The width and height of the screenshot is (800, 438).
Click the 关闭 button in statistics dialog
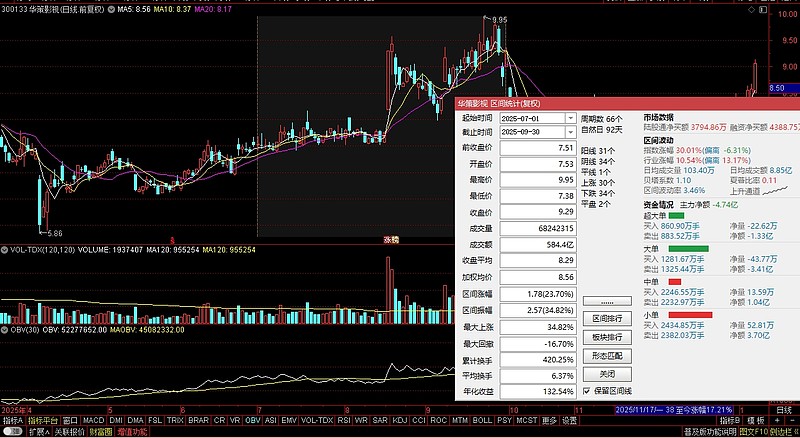pos(607,375)
